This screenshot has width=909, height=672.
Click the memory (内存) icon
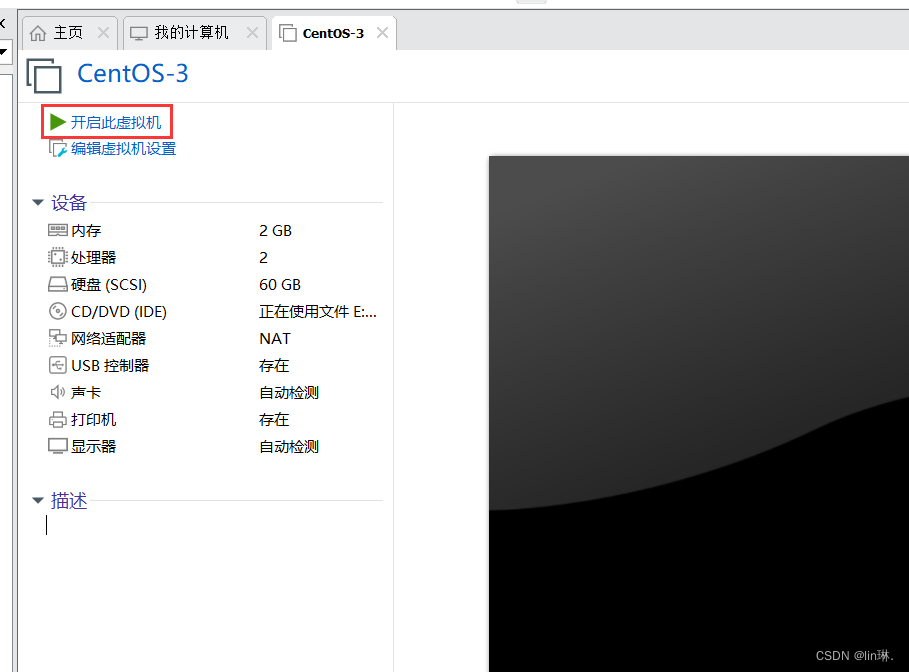tap(57, 230)
